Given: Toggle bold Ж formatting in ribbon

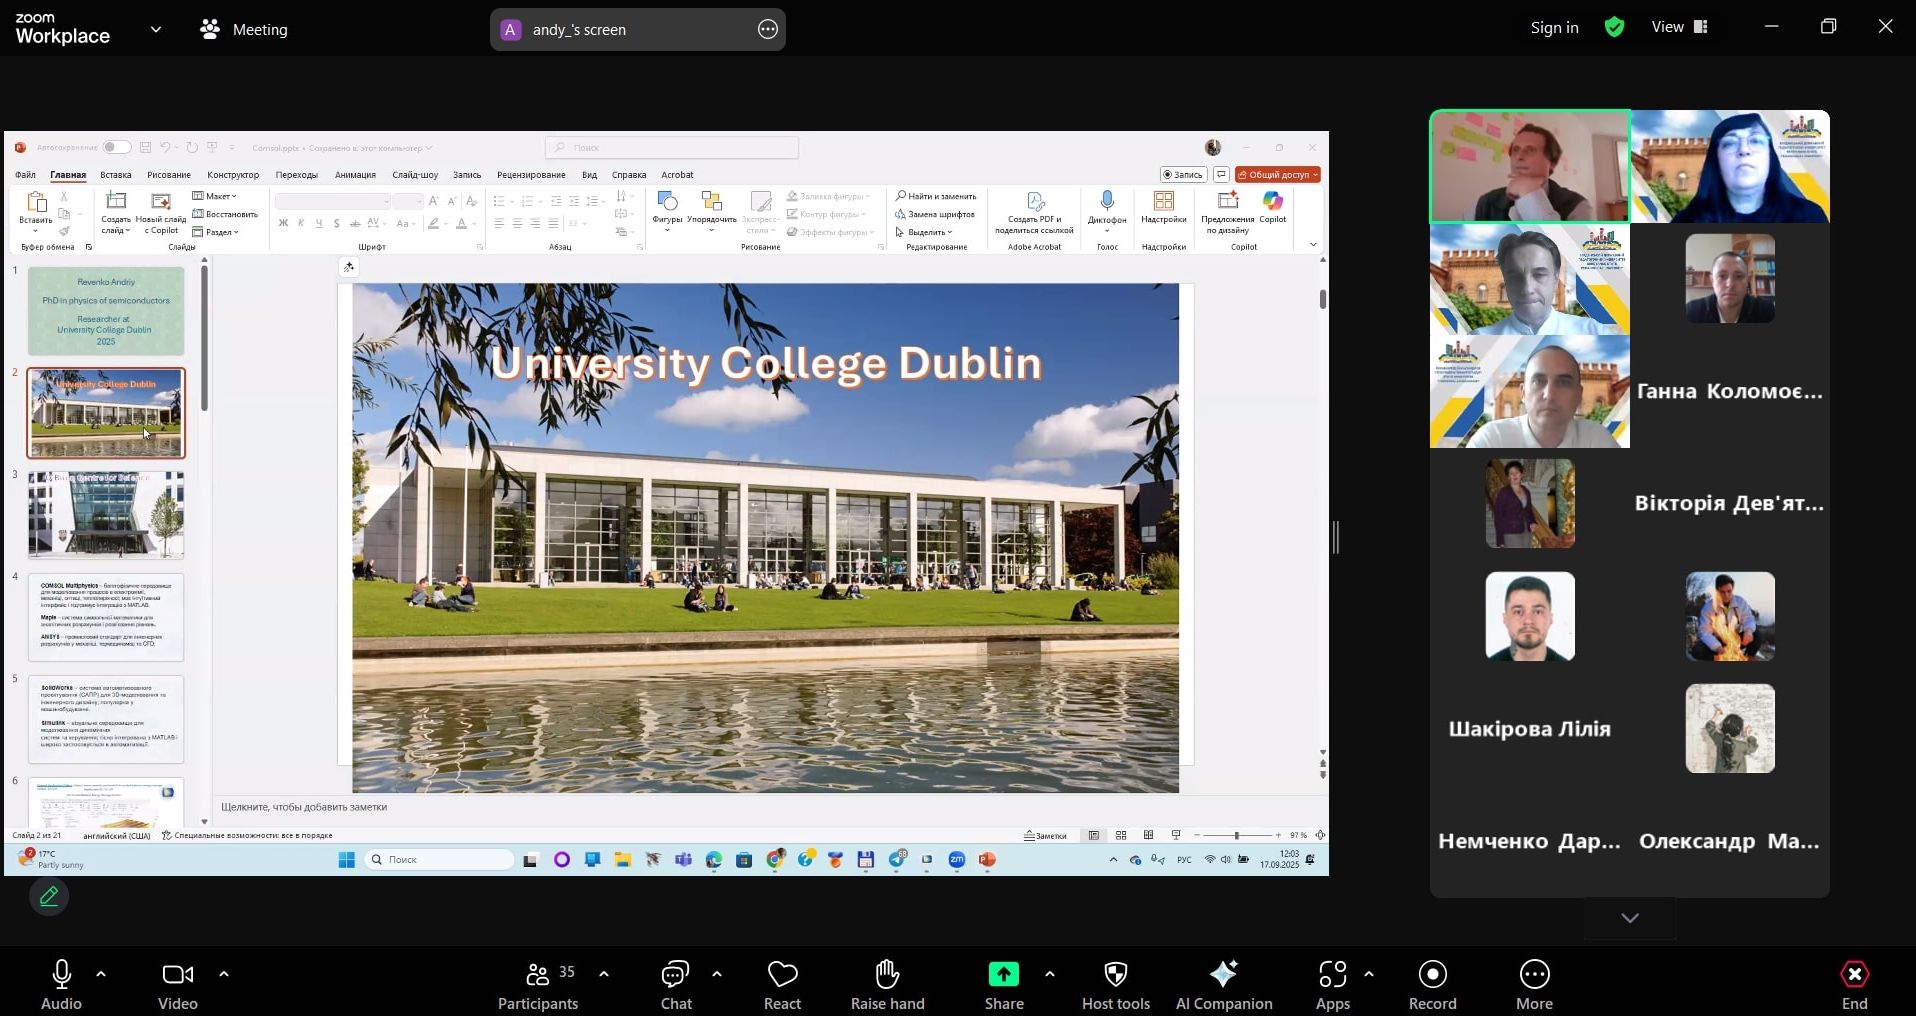Looking at the screenshot, I should pyautogui.click(x=283, y=224).
